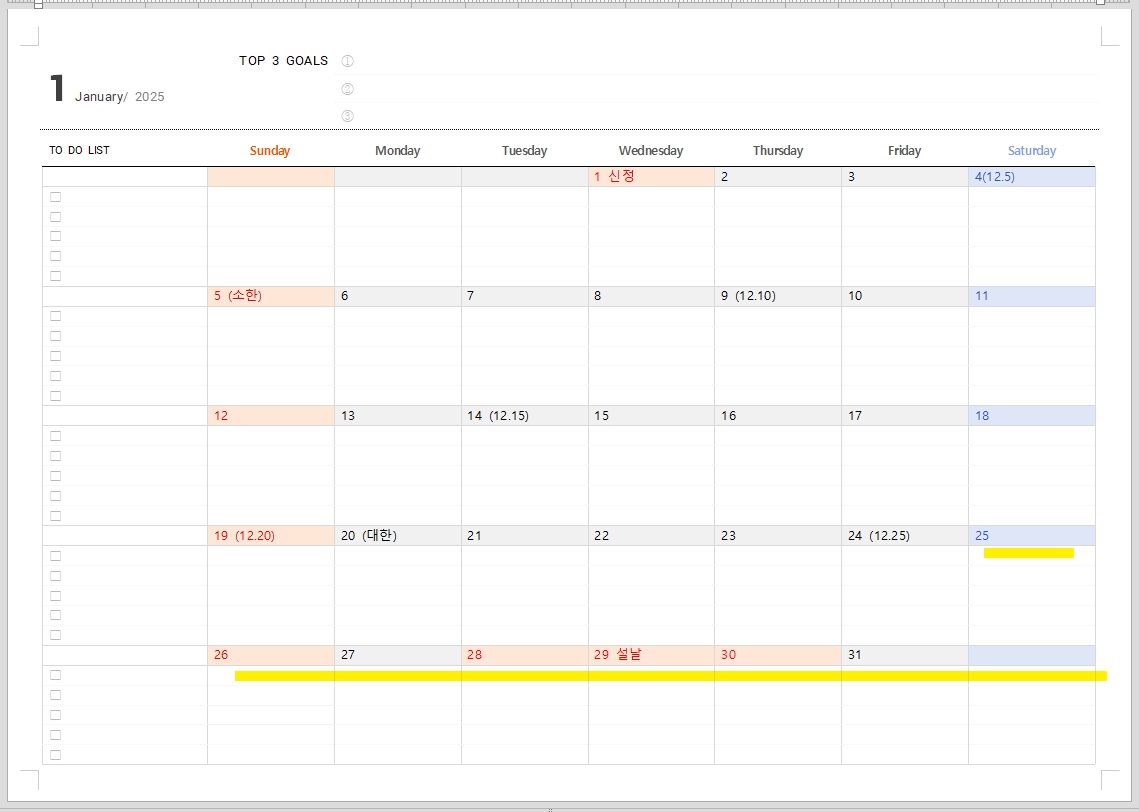Select the 29 설날 holiday cell
The image size is (1139, 812).
point(651,655)
